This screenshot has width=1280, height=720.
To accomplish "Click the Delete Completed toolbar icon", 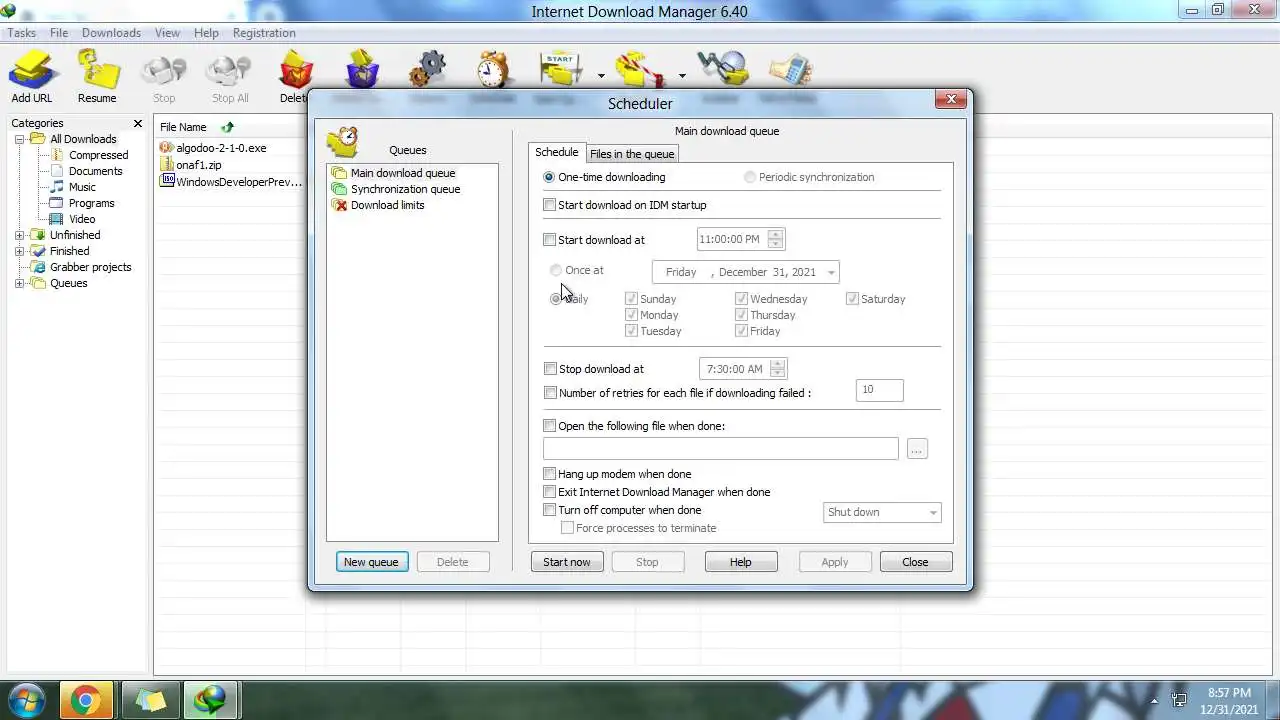I will [362, 70].
